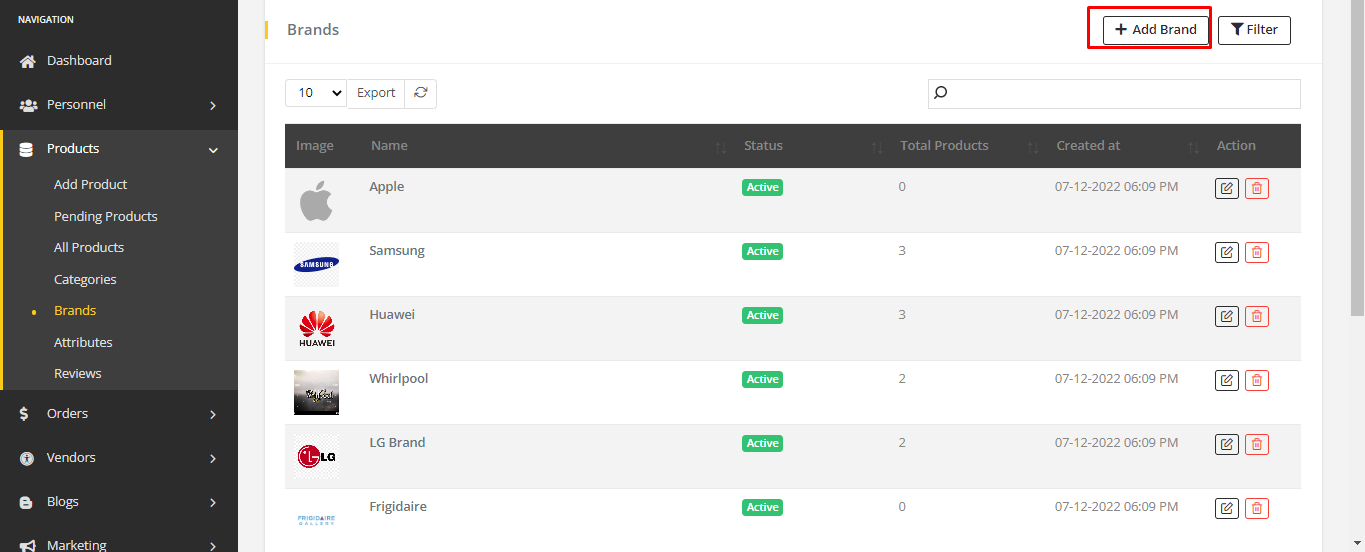Expand the Marketing menu chevron

[x=213, y=546]
